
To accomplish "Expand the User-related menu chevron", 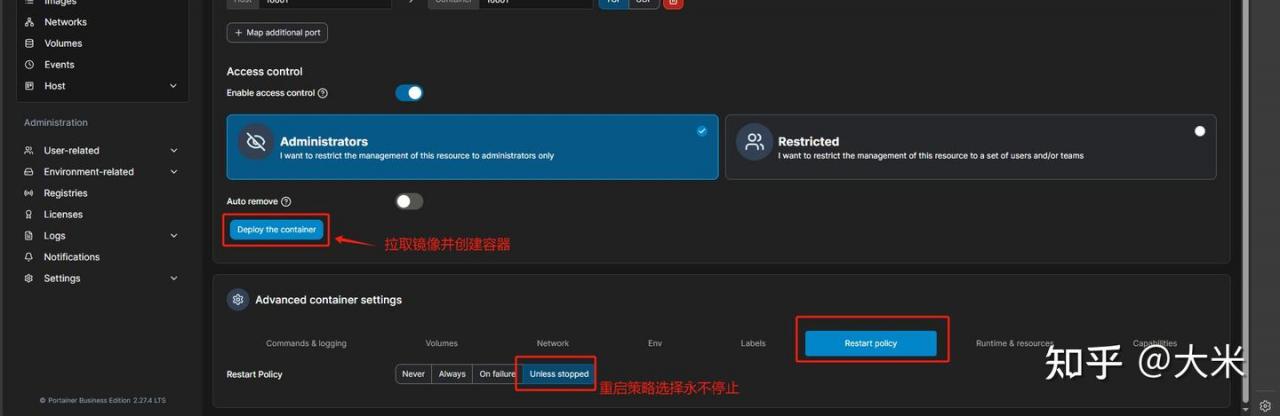I will click(x=173, y=150).
